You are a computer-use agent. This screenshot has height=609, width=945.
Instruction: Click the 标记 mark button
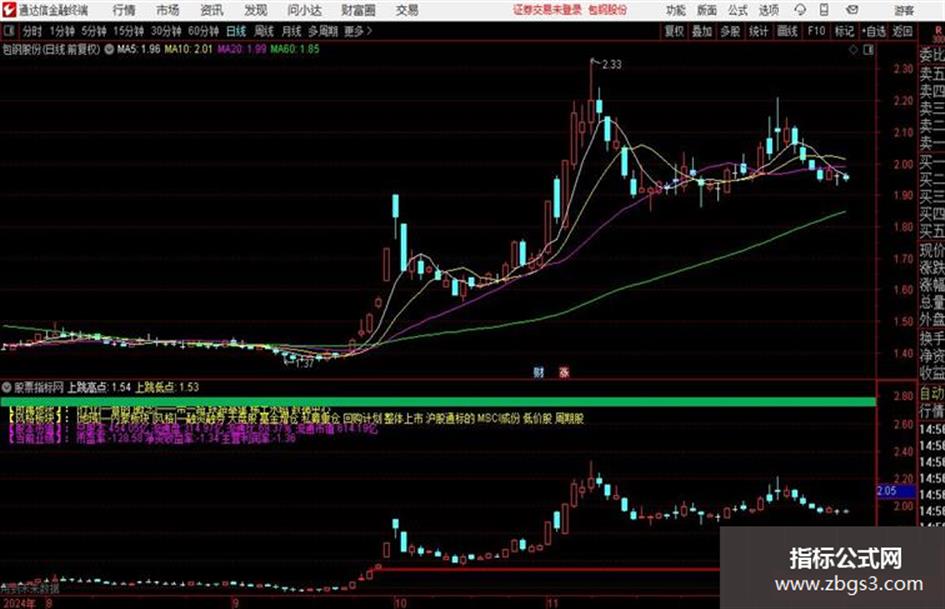844,31
